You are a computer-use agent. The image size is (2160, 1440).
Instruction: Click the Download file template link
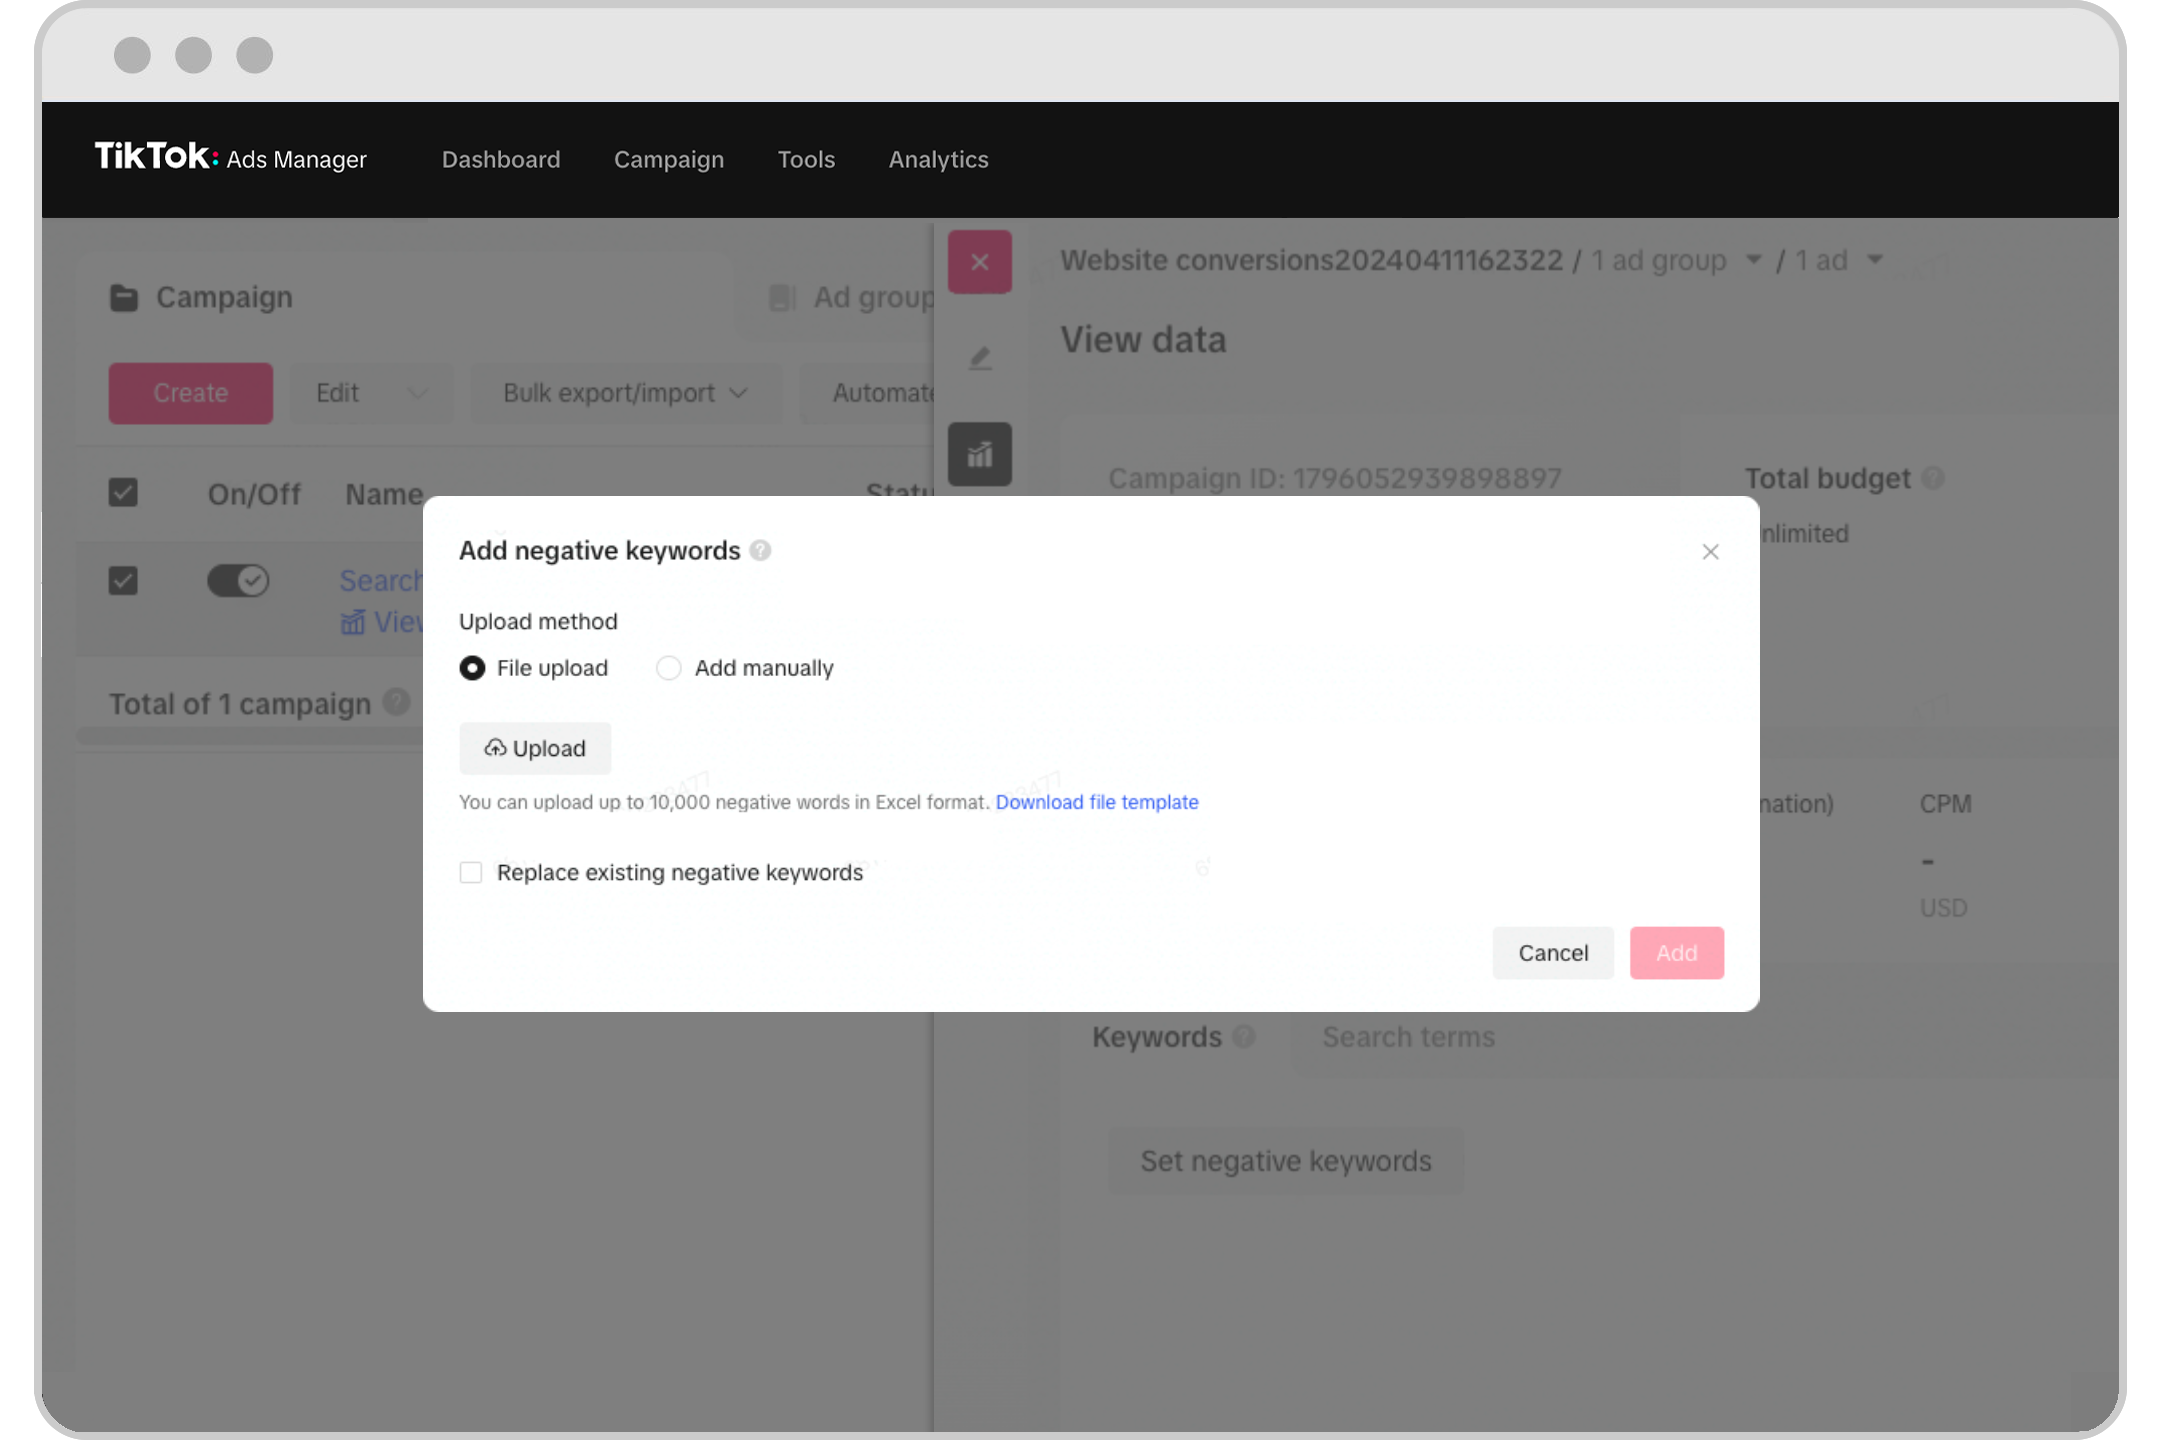click(x=1096, y=802)
